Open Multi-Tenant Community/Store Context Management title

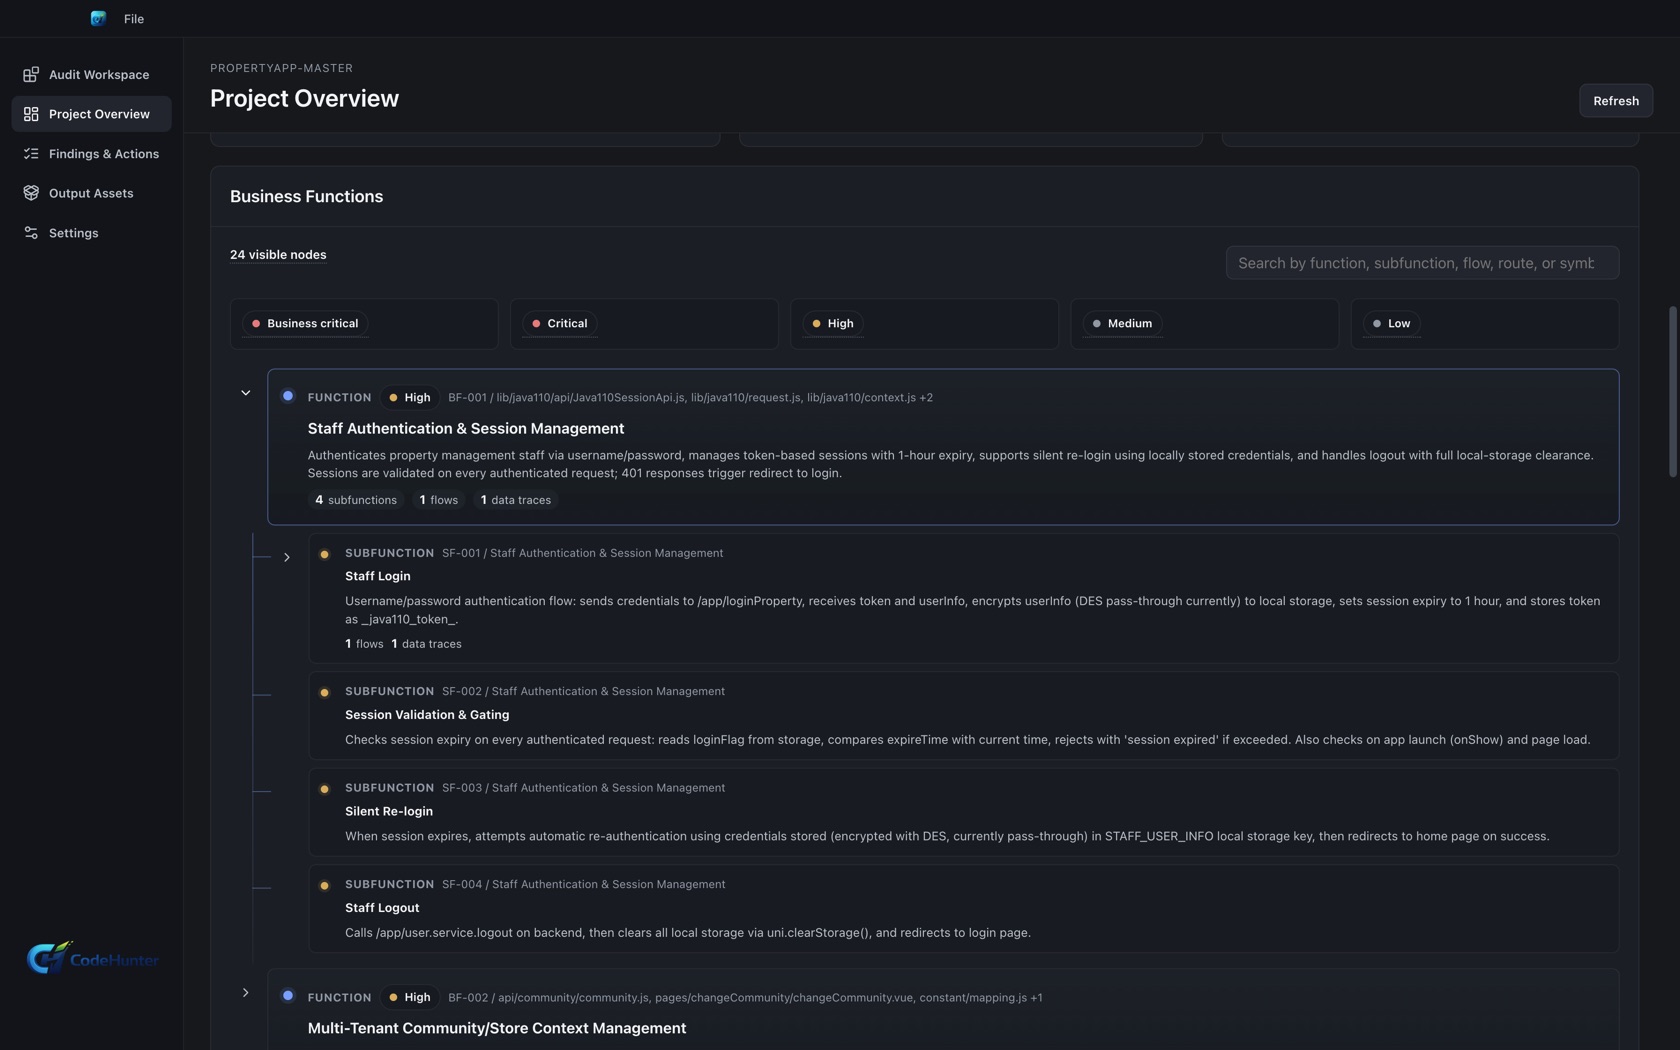[497, 1029]
